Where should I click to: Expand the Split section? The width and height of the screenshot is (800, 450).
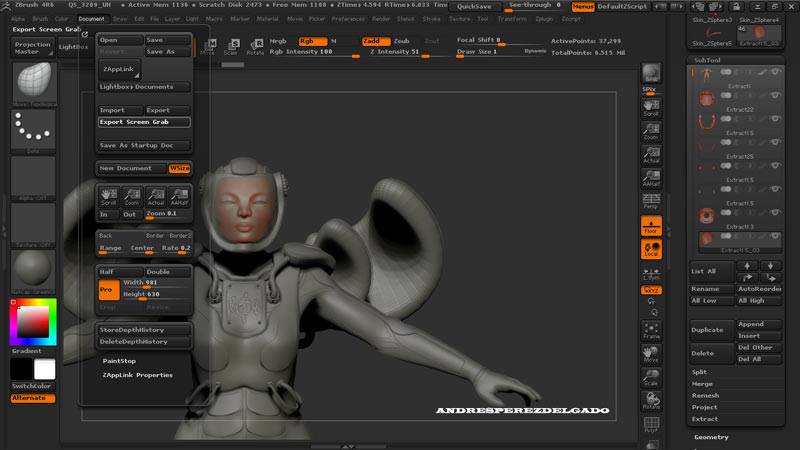tap(699, 372)
